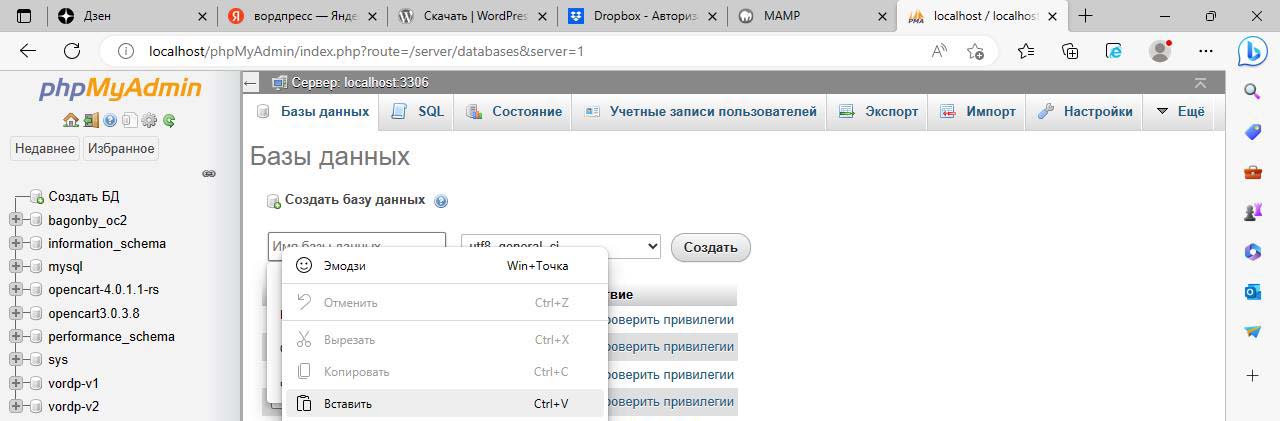Open the utf8_general_ci collation dropdown
The width and height of the screenshot is (1280, 421).
click(x=560, y=247)
